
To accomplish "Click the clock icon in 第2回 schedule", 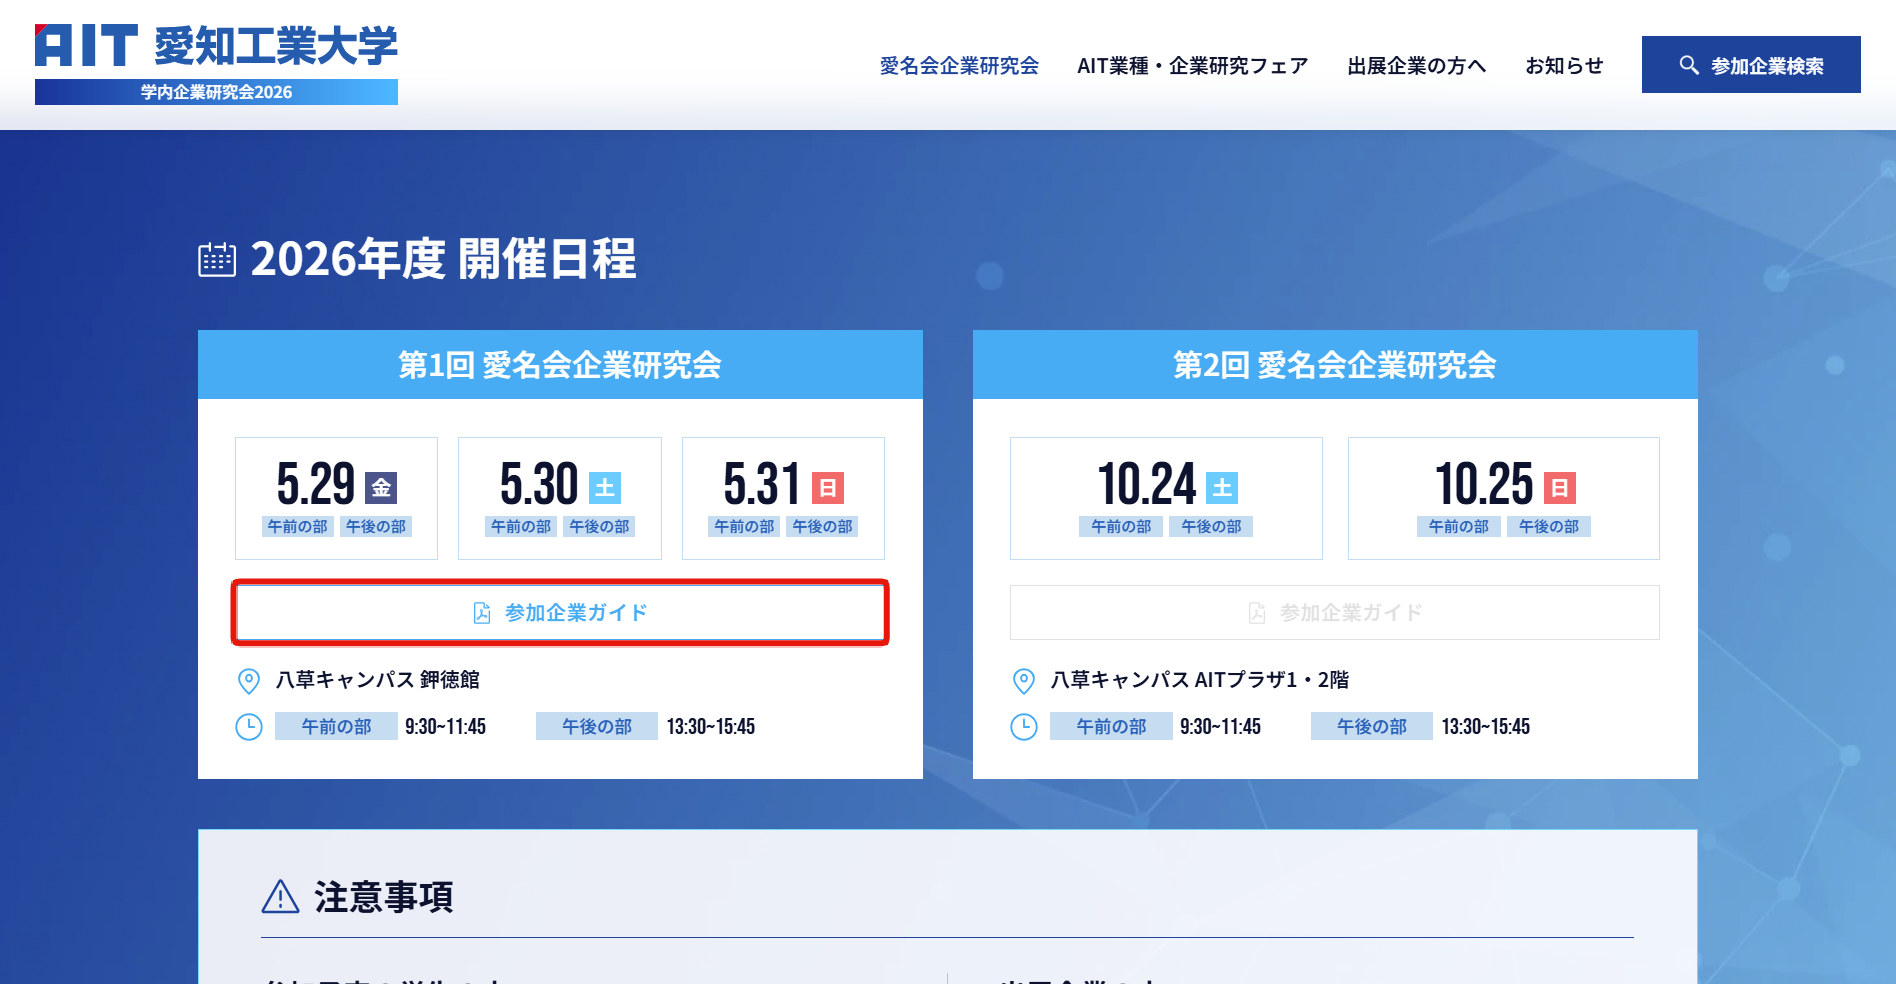I will coord(1023,727).
